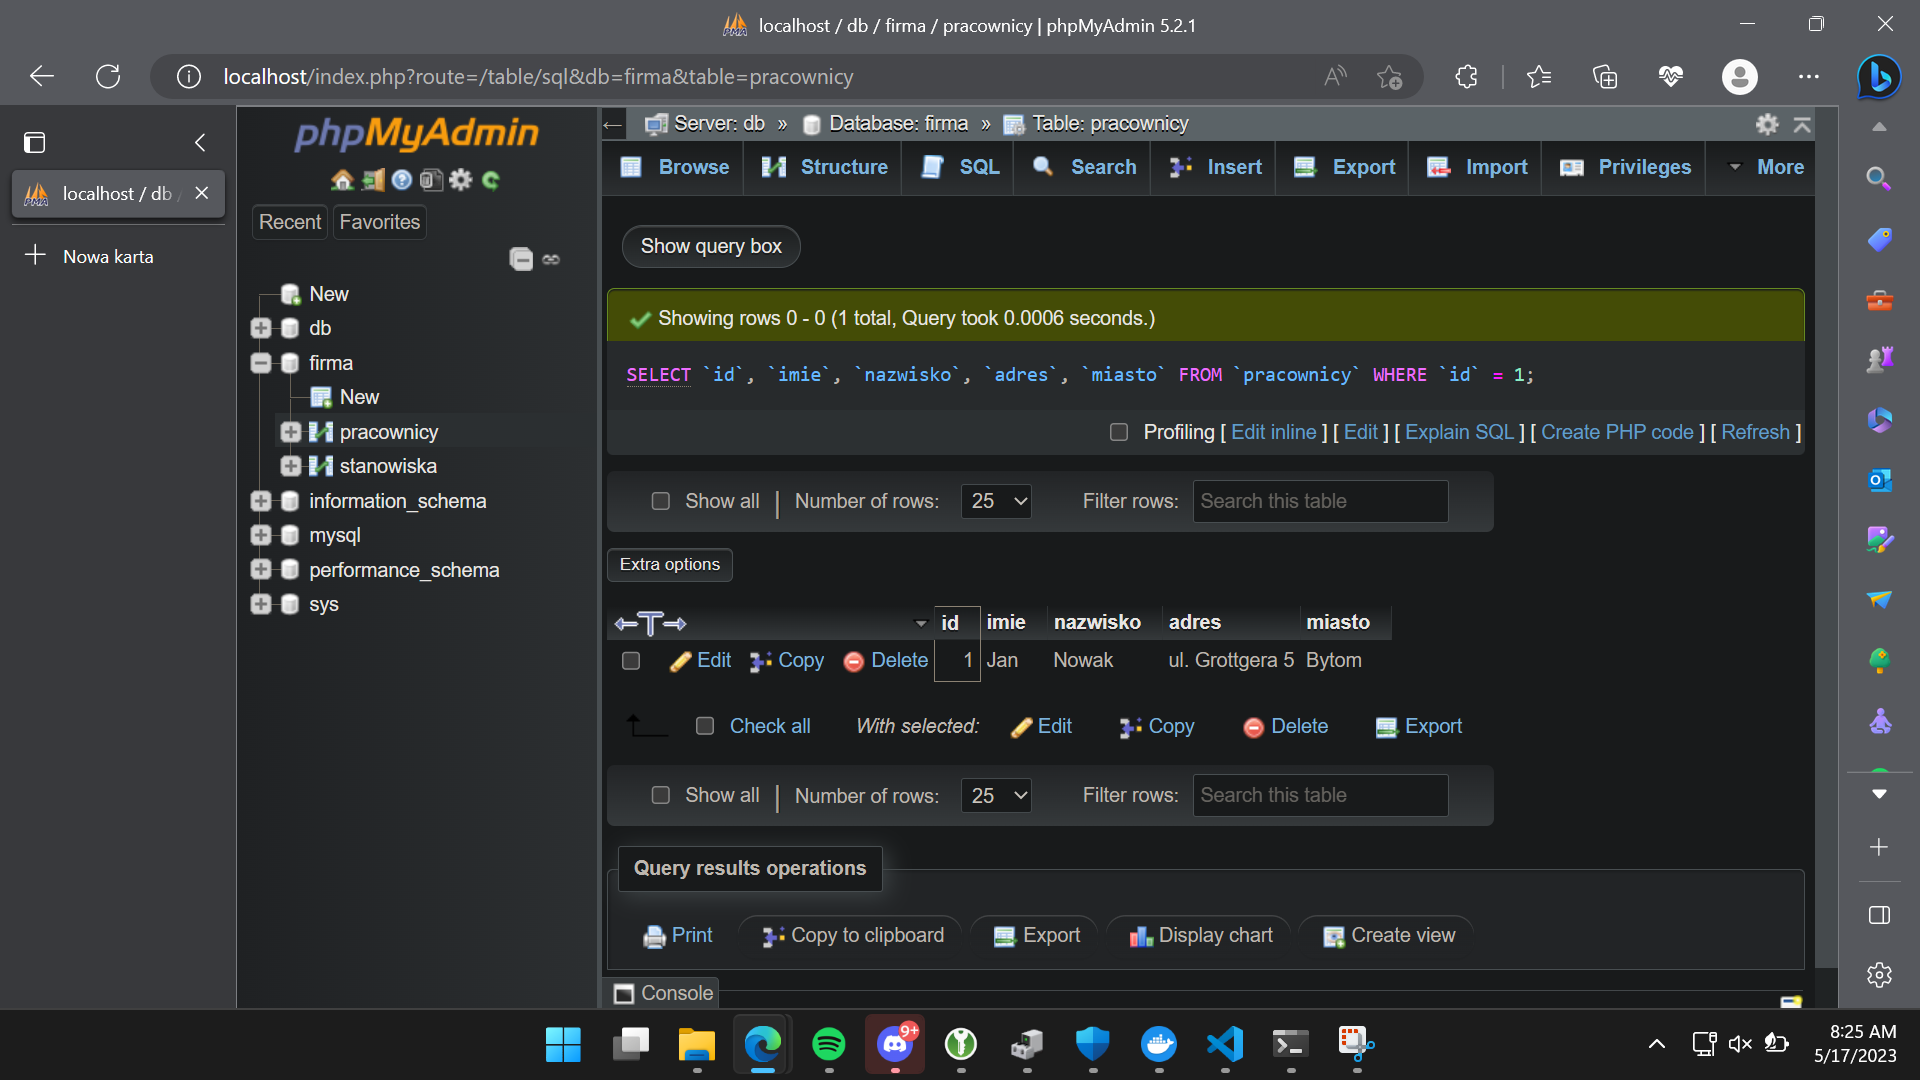The image size is (1920, 1080).
Task: Focus upper Filter rows search field
Action: pos(1320,501)
